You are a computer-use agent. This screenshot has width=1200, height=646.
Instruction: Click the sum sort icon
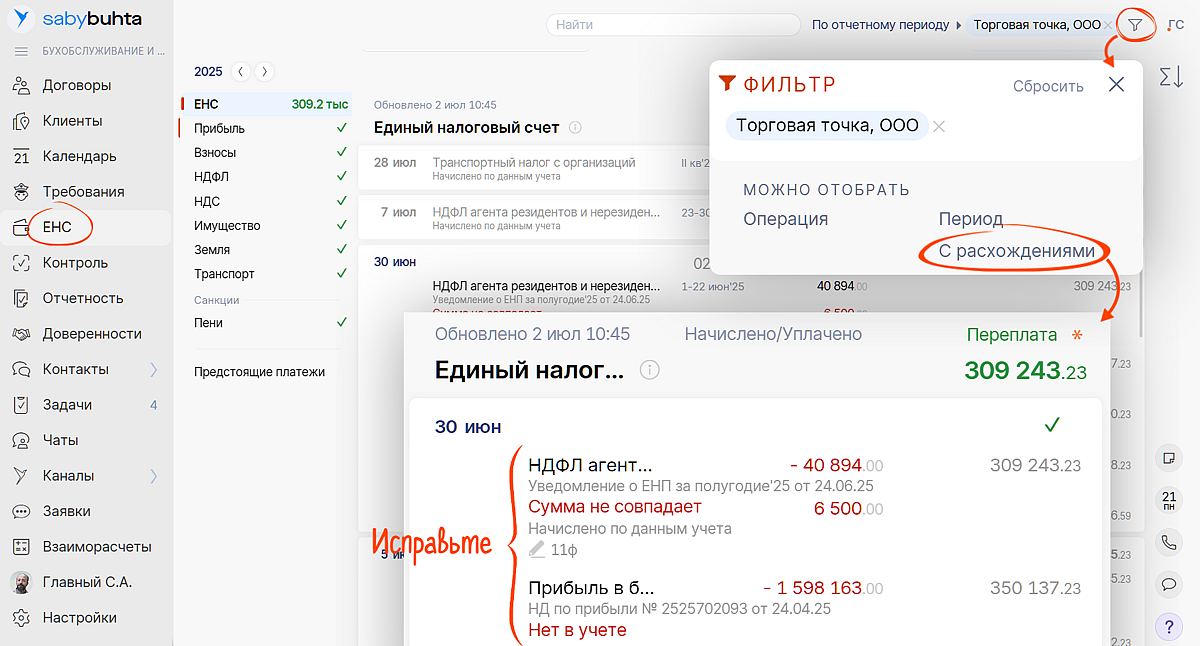pos(1170,77)
